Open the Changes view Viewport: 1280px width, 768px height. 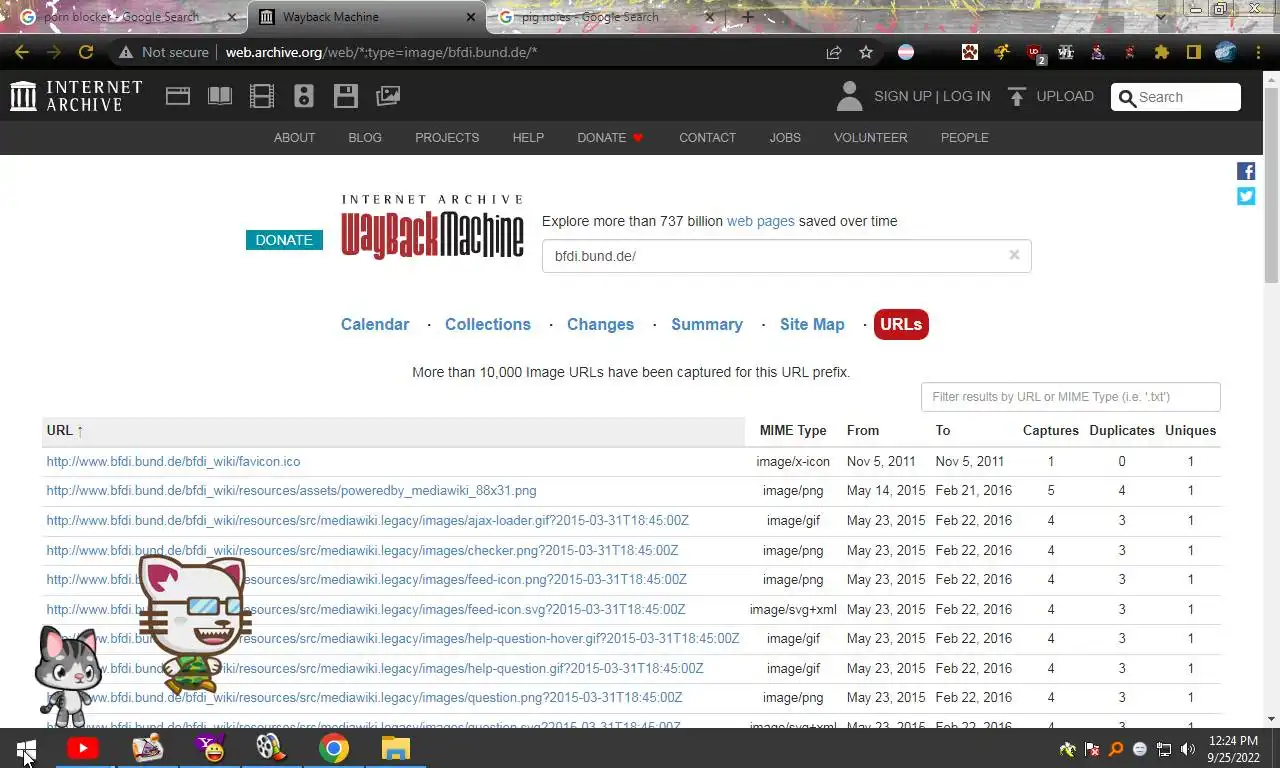600,324
